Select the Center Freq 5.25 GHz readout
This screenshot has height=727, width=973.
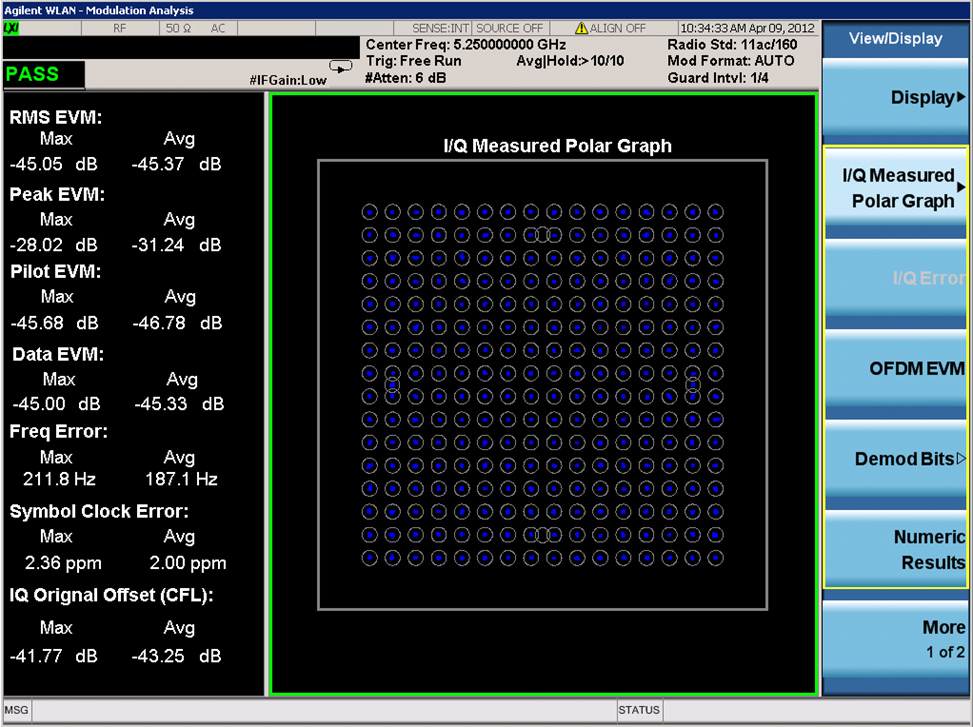coord(465,45)
